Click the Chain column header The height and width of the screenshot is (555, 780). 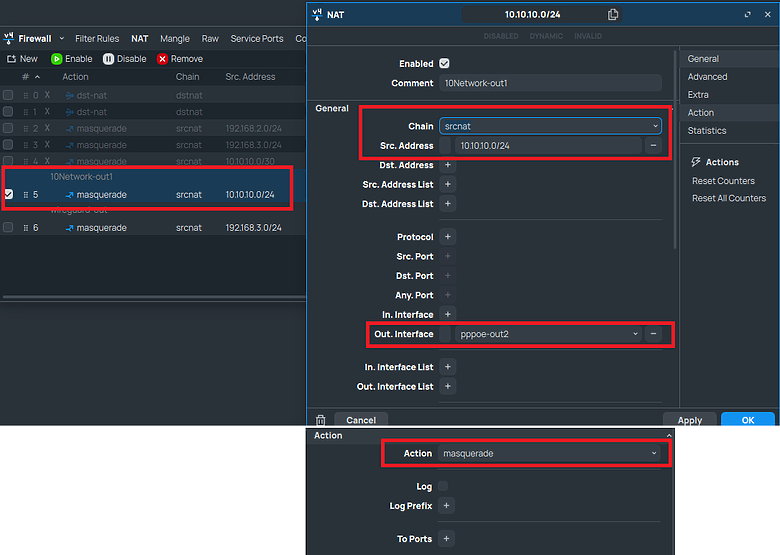pyautogui.click(x=187, y=77)
